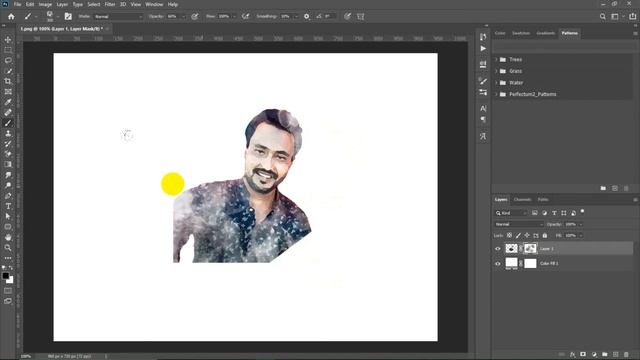The width and height of the screenshot is (640, 360).
Task: Toggle lock image pixels brush icon
Action: pyautogui.click(x=518, y=236)
